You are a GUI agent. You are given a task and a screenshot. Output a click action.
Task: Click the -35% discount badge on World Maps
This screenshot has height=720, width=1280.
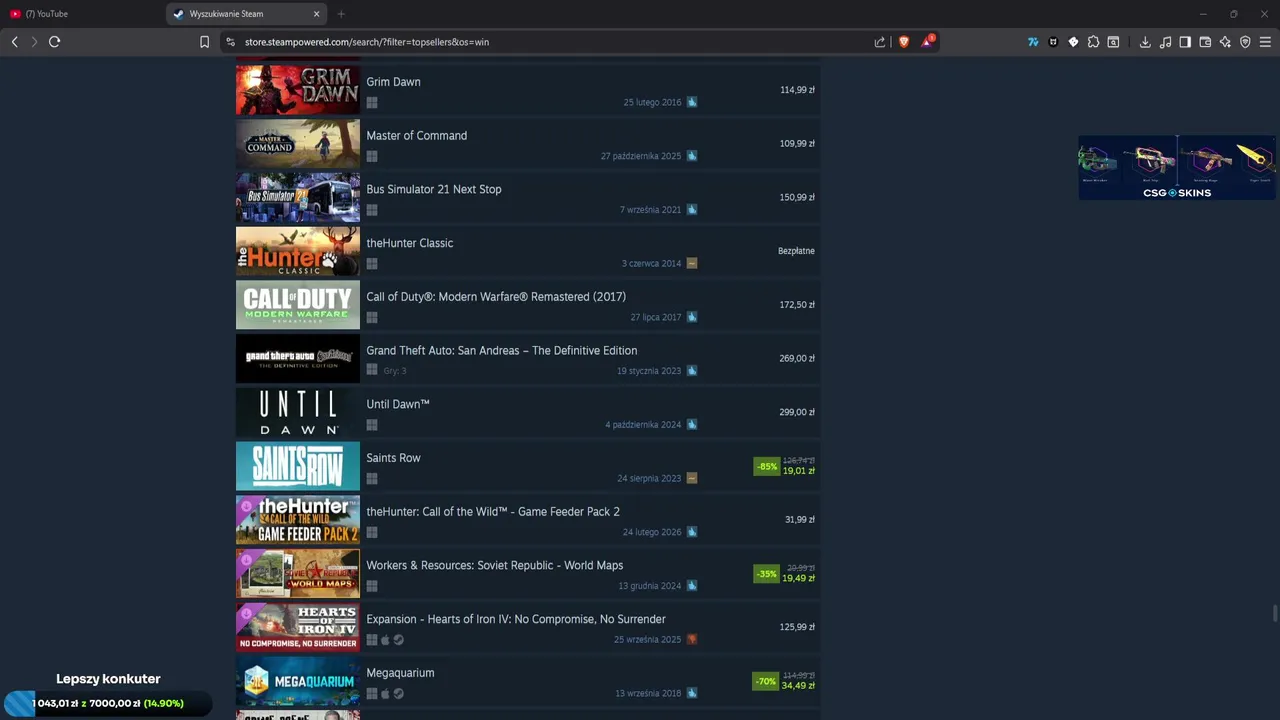(767, 574)
